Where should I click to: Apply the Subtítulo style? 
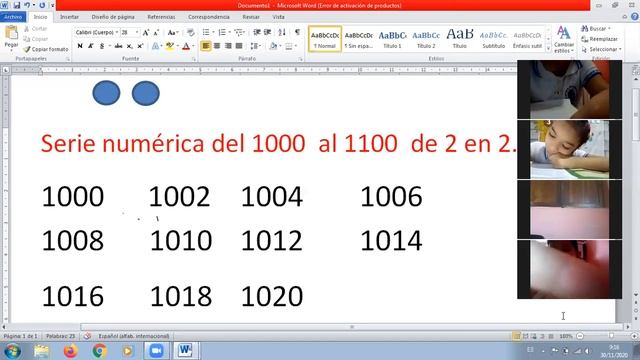tap(493, 39)
